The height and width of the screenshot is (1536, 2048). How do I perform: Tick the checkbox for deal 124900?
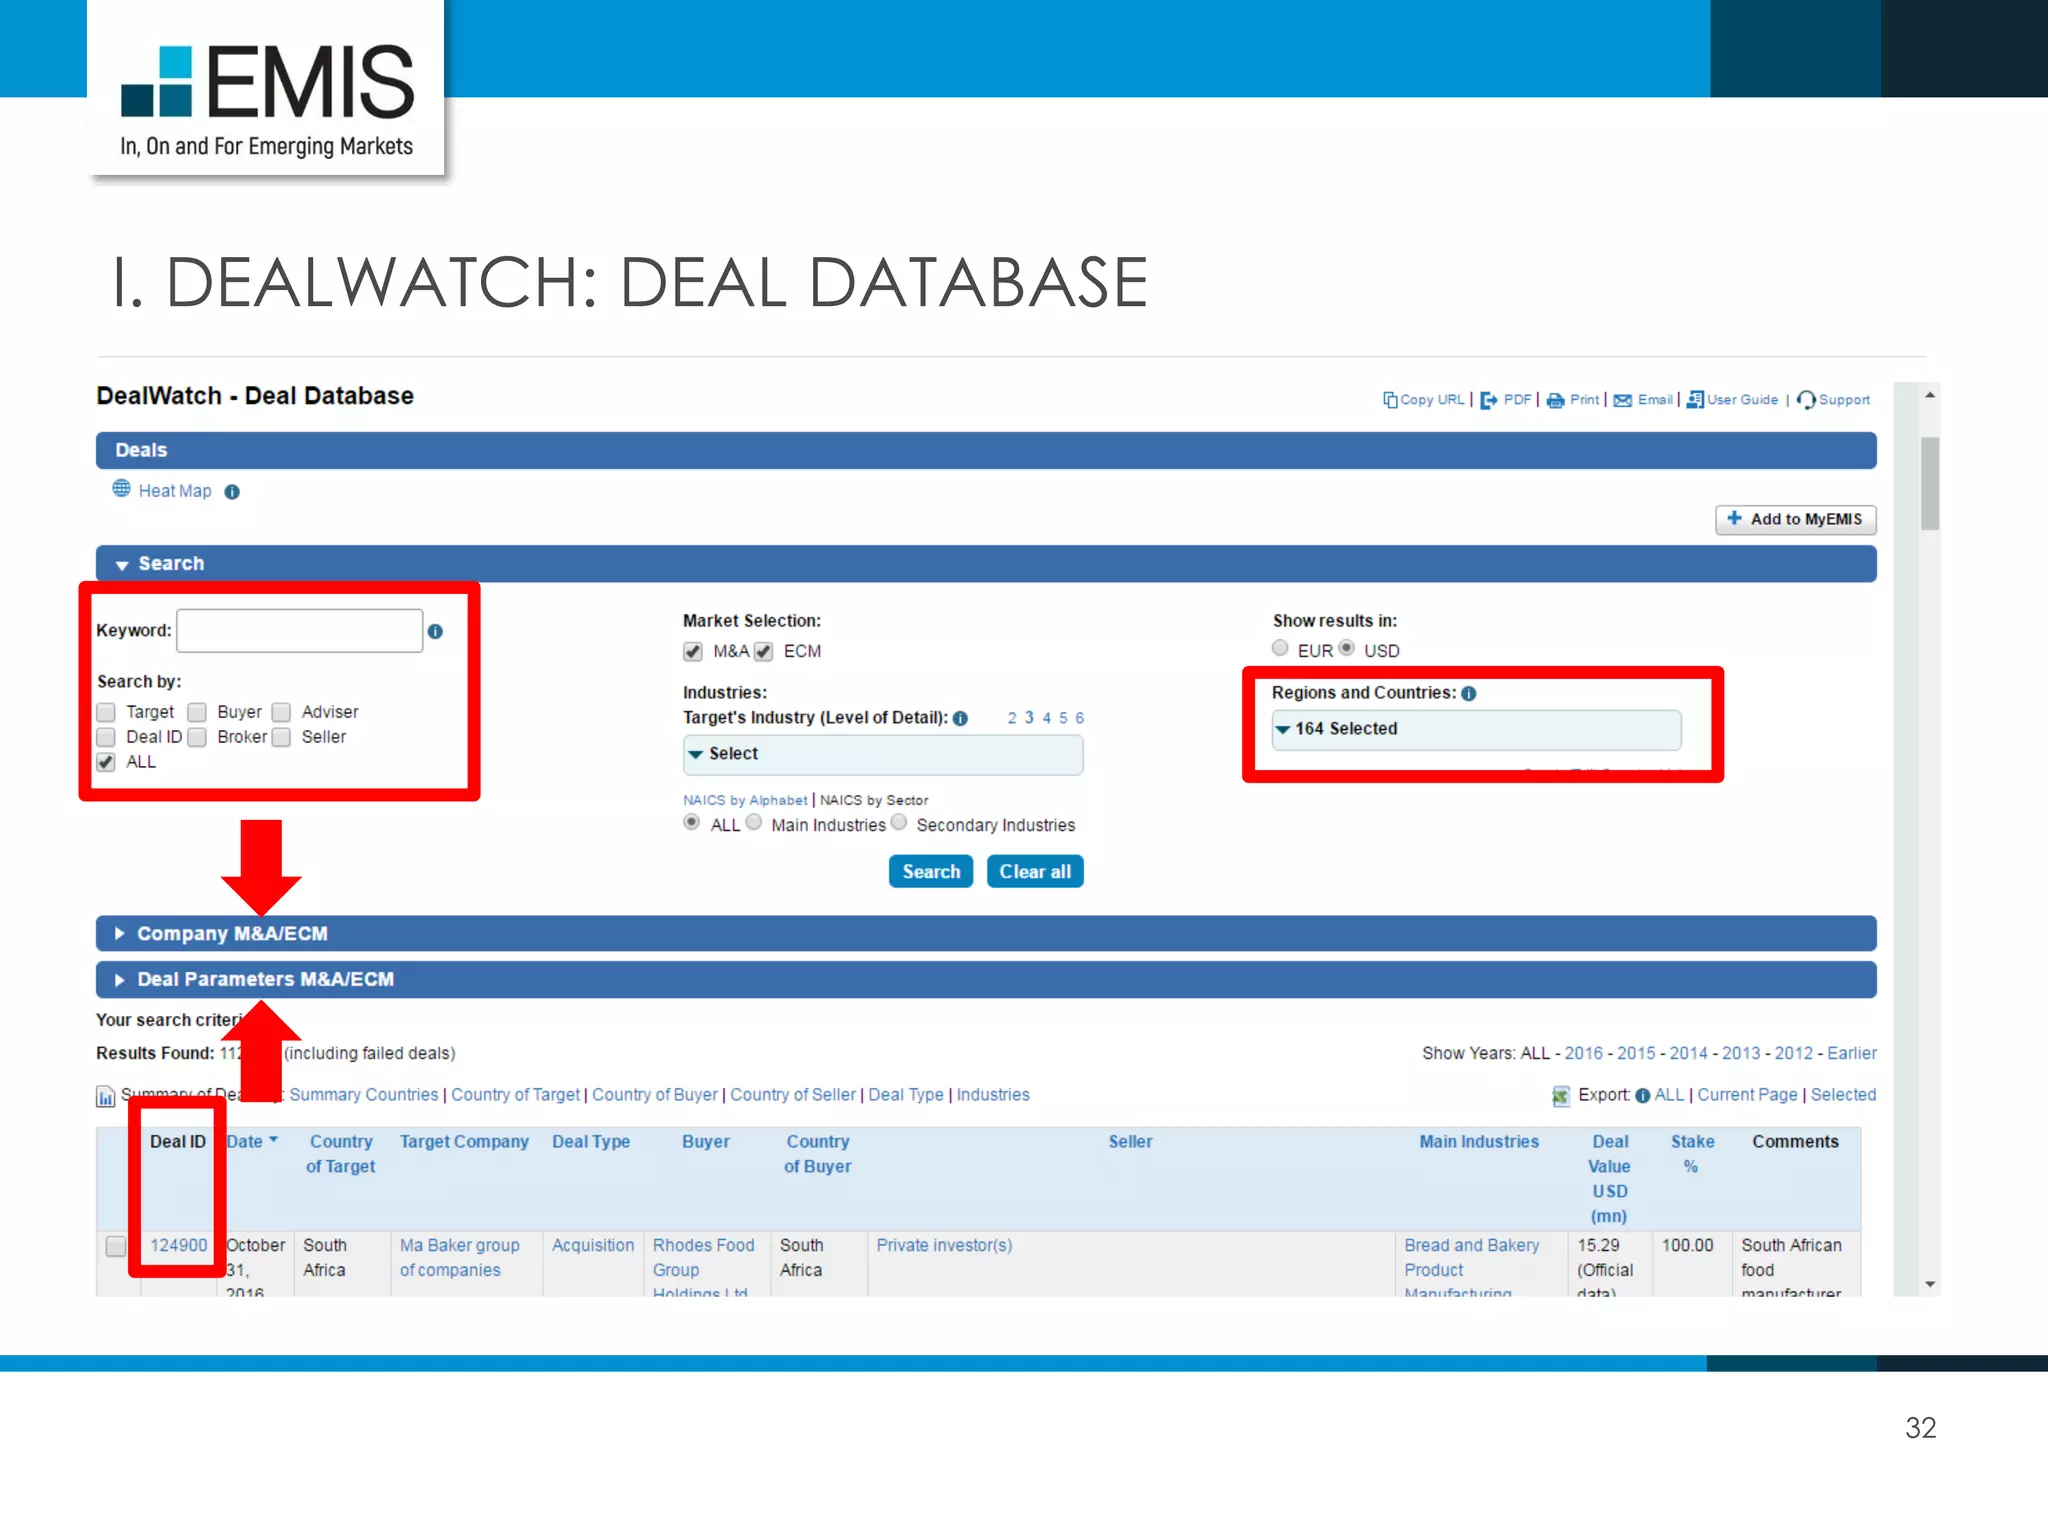116,1246
